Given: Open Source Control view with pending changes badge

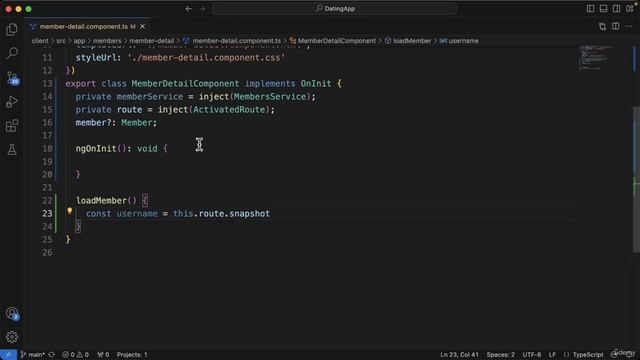Looking at the screenshot, I should point(12,78).
